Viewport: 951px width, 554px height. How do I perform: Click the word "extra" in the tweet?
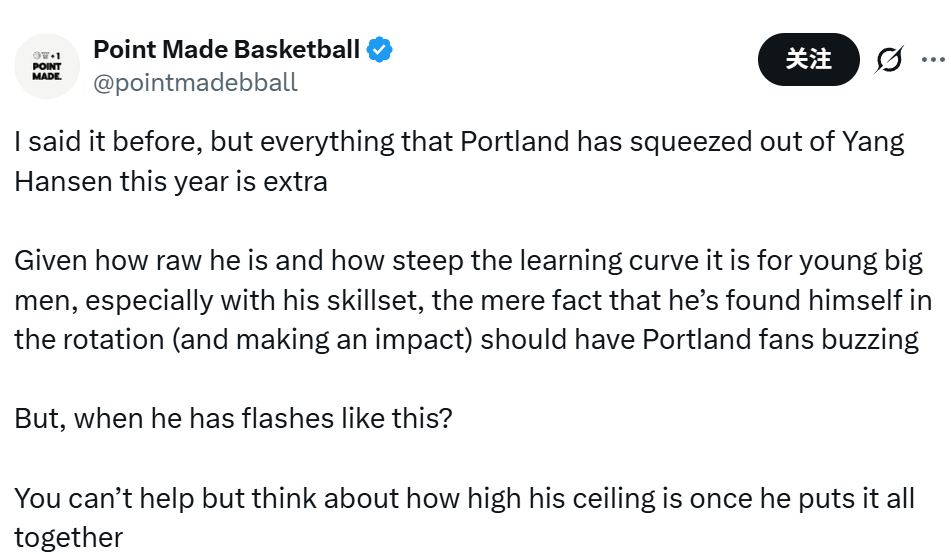pos(296,182)
